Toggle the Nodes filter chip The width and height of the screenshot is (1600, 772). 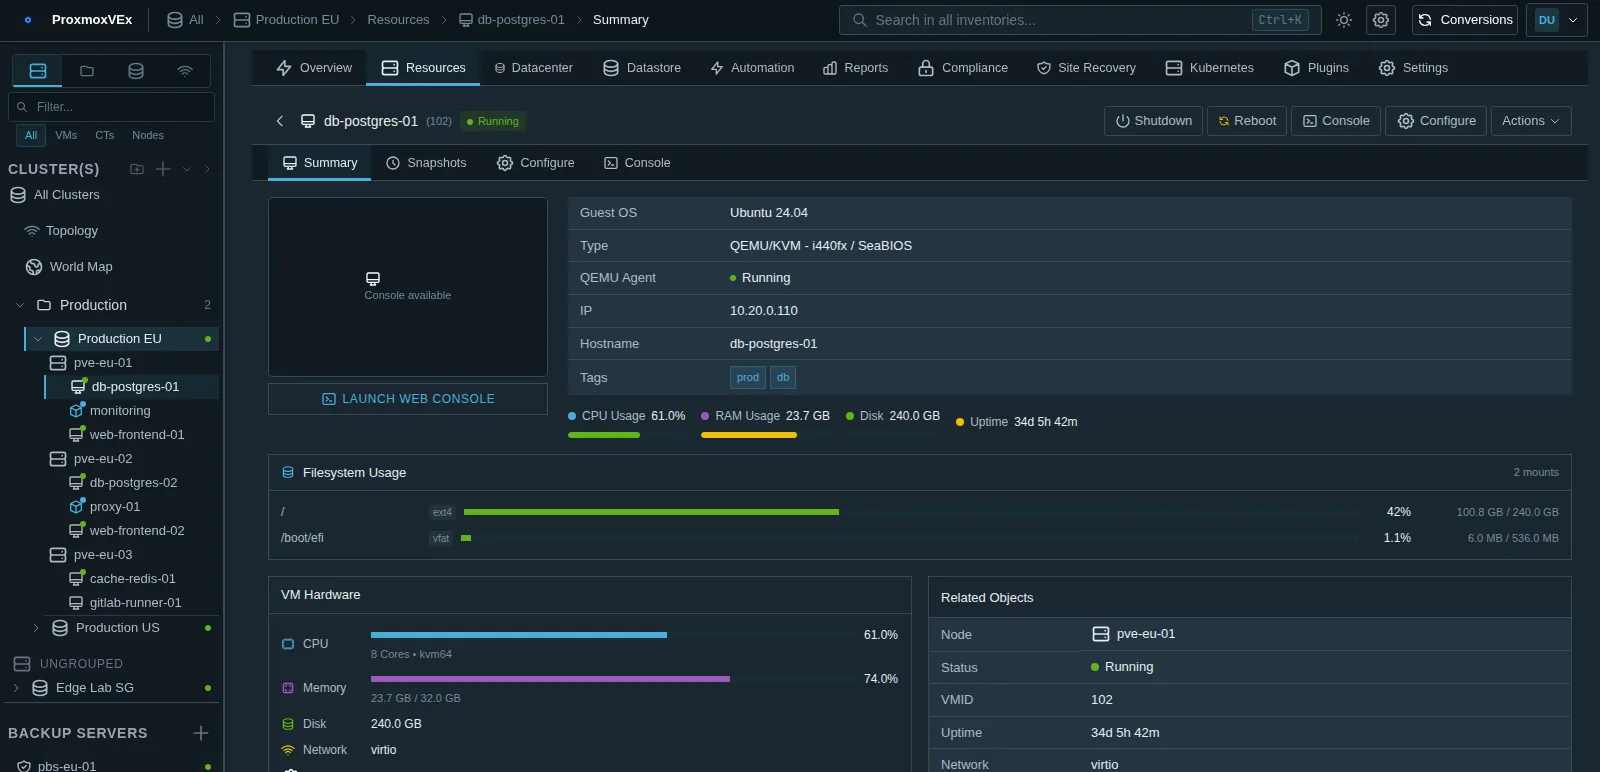click(x=148, y=135)
